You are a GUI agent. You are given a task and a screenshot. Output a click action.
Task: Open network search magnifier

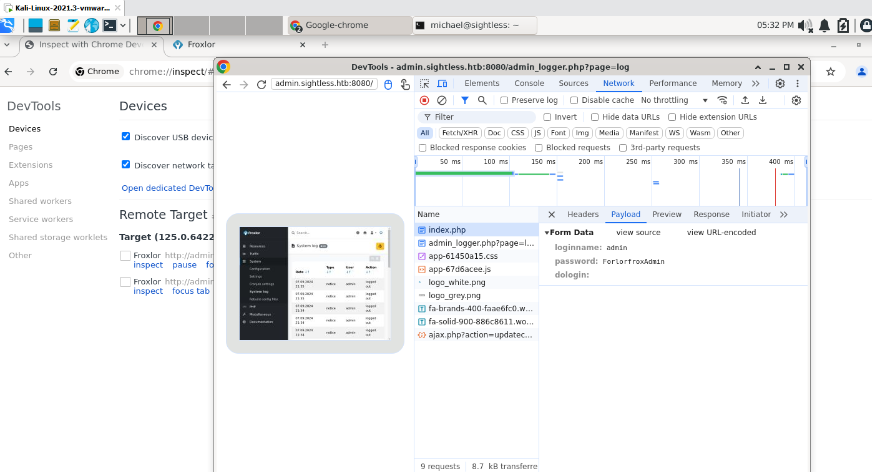[482, 100]
